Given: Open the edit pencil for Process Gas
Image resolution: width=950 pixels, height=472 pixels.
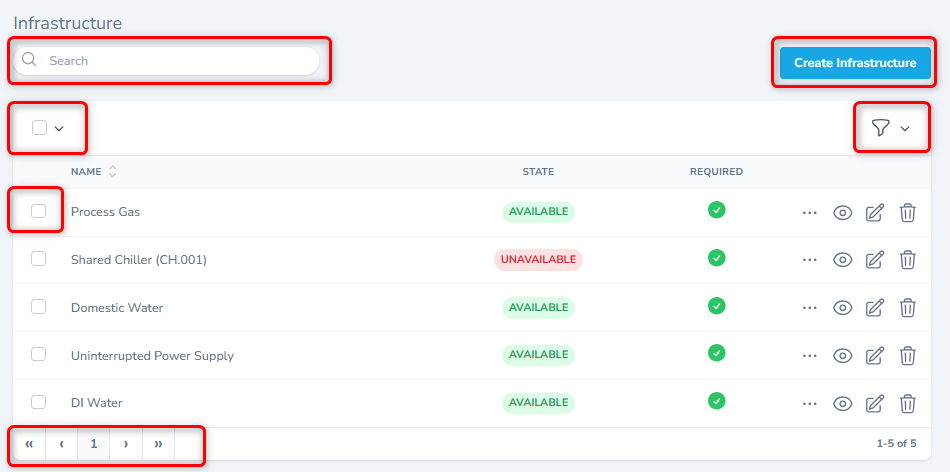Looking at the screenshot, I should (x=875, y=212).
